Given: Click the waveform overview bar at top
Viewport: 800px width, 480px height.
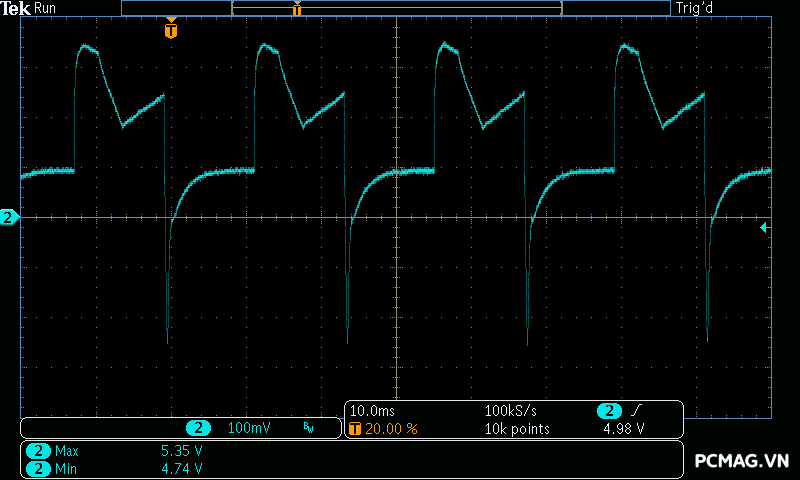Looking at the screenshot, I should [x=395, y=8].
